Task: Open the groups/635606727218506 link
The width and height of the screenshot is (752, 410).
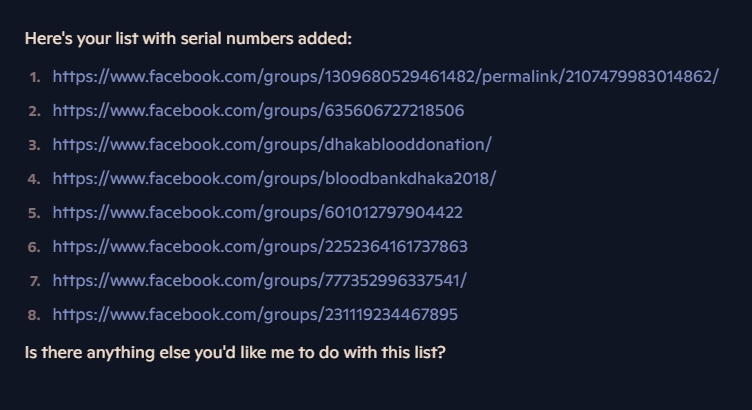Action: tap(258, 111)
